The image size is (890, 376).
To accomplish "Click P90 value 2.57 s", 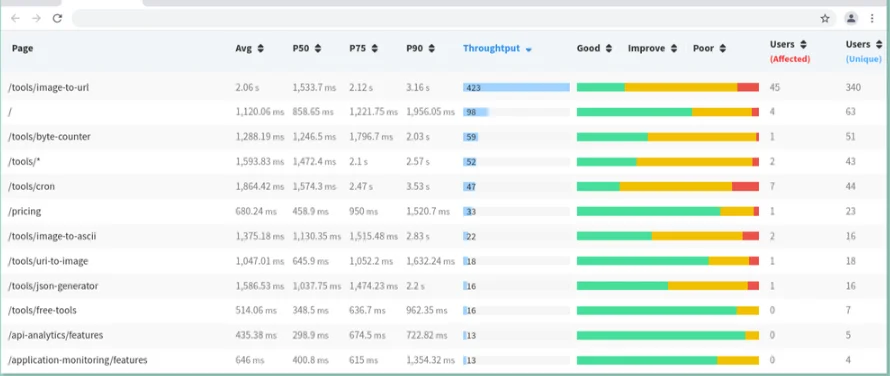I will 418,162.
